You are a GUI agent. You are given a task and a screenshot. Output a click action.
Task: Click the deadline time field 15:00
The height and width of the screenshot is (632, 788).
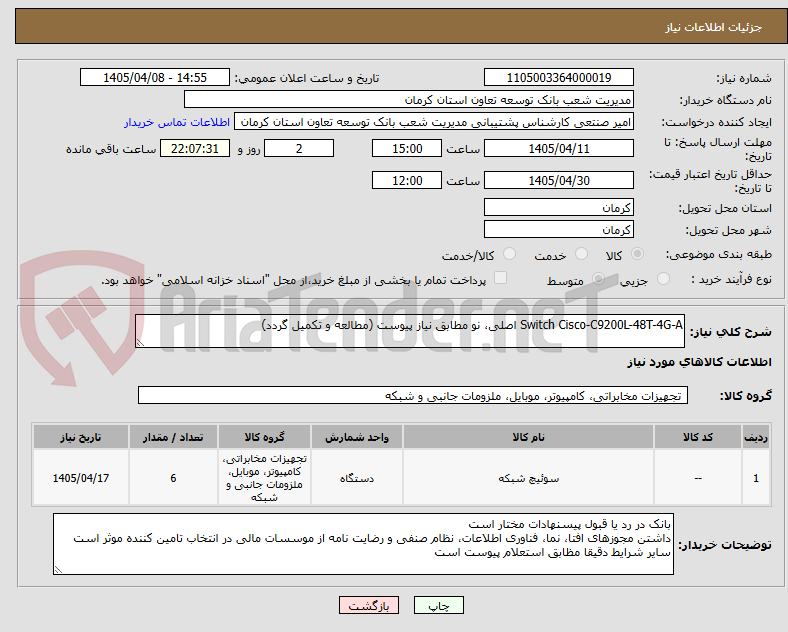coord(407,149)
